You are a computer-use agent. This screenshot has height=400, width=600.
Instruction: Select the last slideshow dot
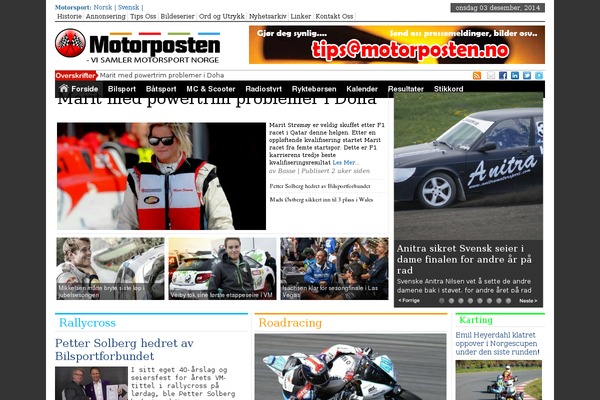pyautogui.click(x=508, y=301)
